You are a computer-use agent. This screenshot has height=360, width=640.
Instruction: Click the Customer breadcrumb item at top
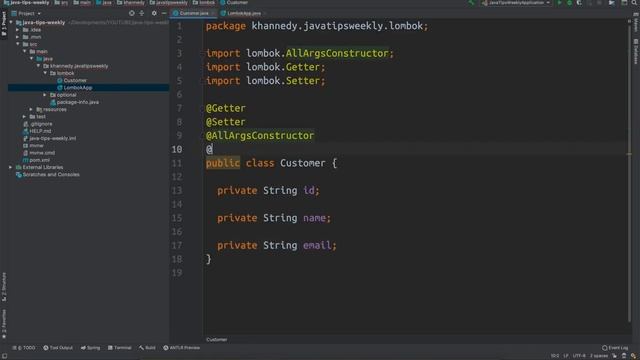tap(234, 2)
